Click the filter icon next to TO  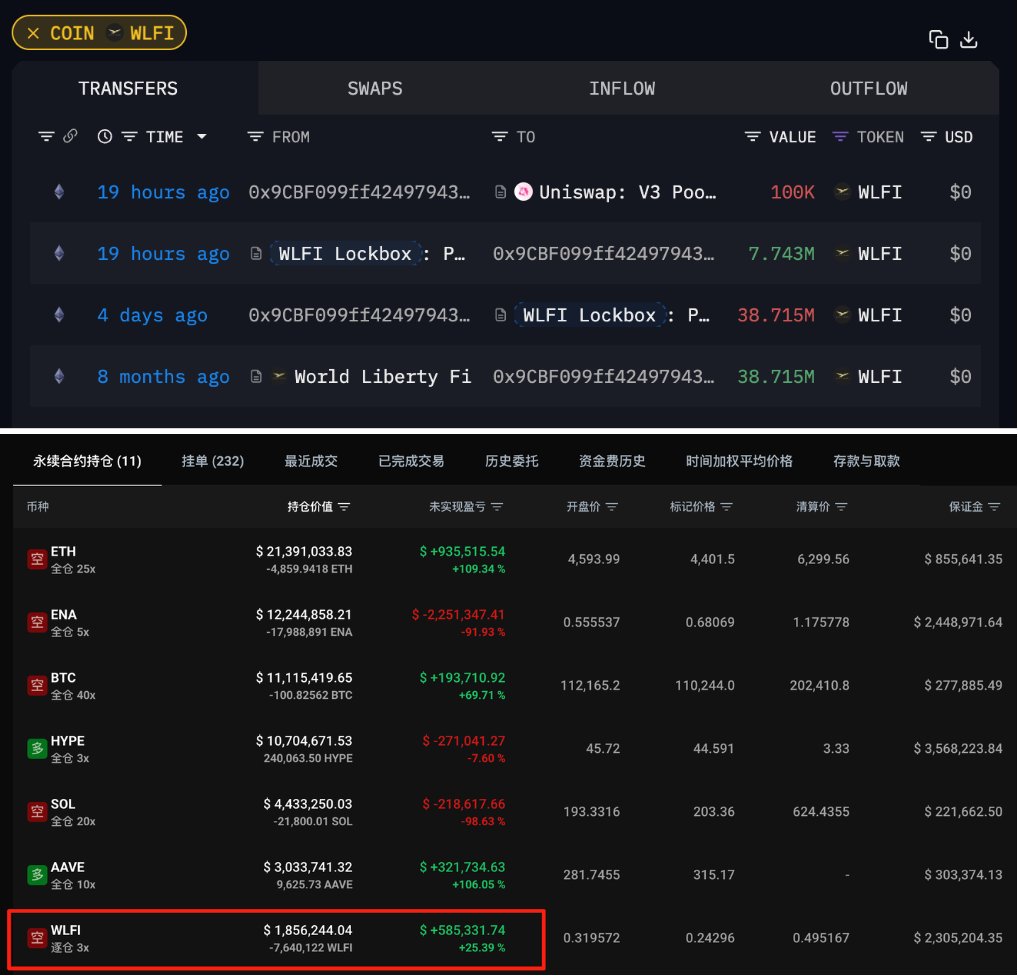(x=499, y=136)
